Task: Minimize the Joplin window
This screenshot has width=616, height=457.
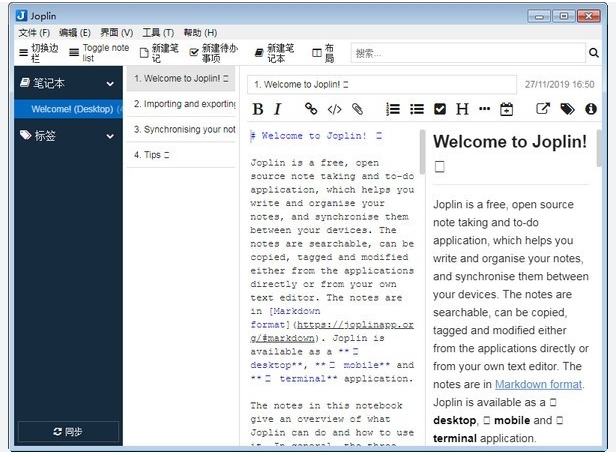Action: click(x=539, y=16)
